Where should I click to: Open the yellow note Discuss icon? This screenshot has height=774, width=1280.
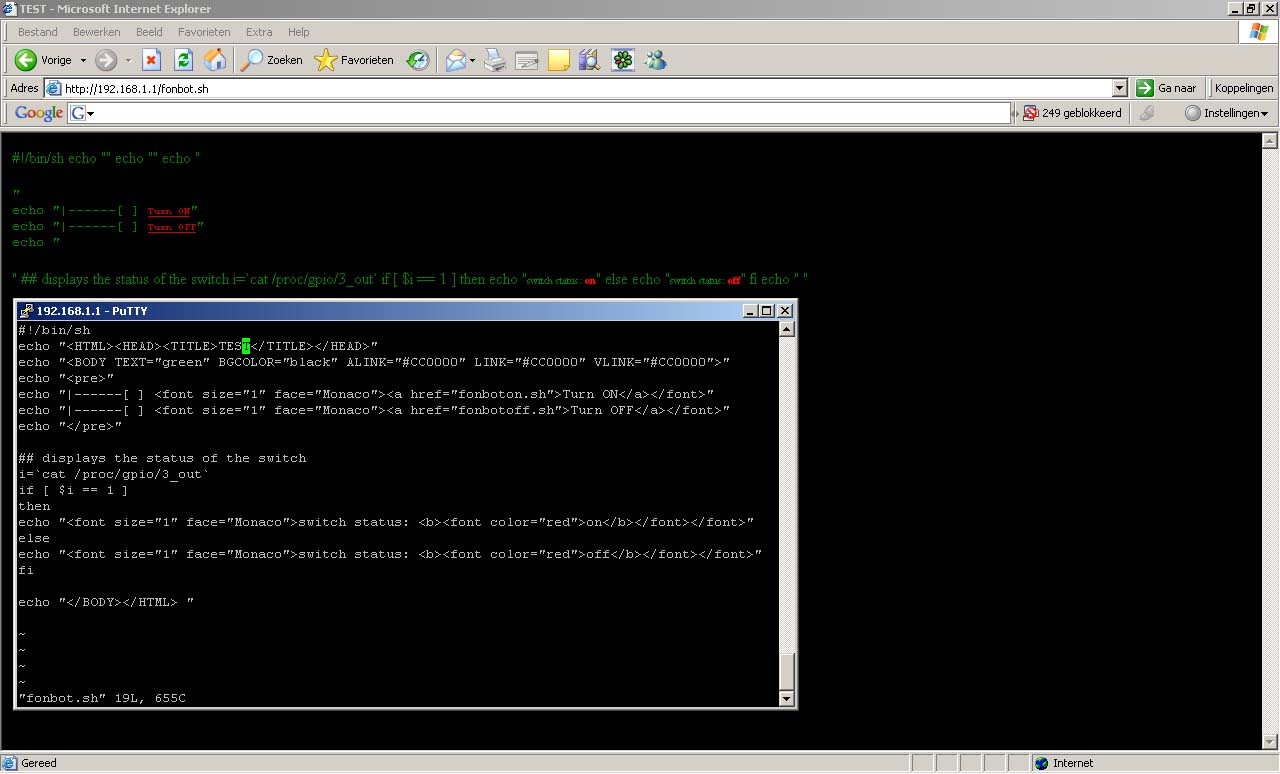559,60
